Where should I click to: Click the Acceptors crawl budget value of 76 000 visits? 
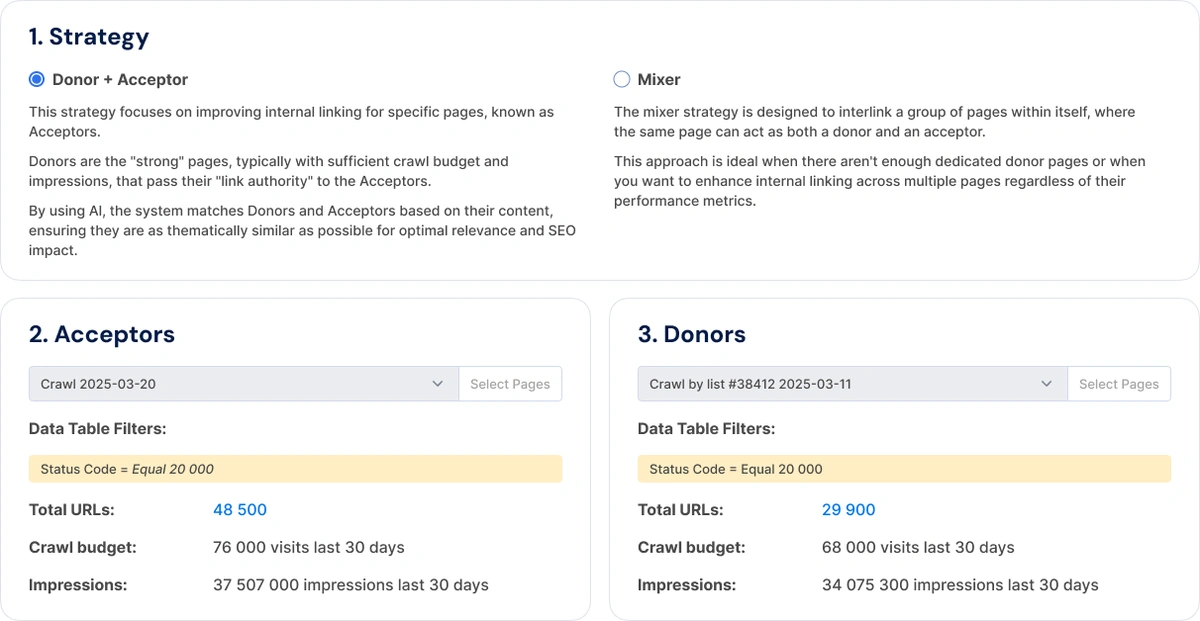coord(308,547)
